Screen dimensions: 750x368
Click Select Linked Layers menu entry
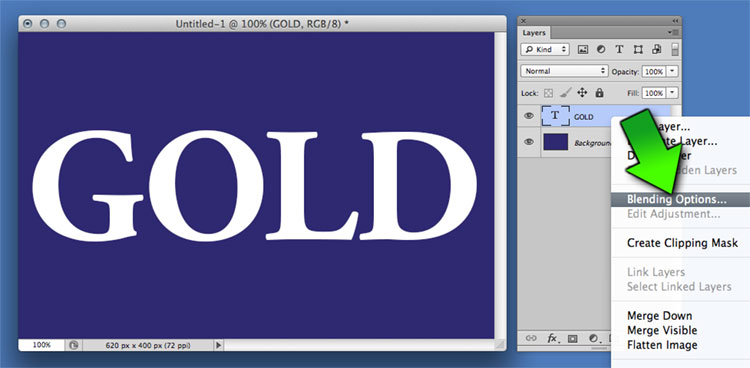tap(680, 286)
